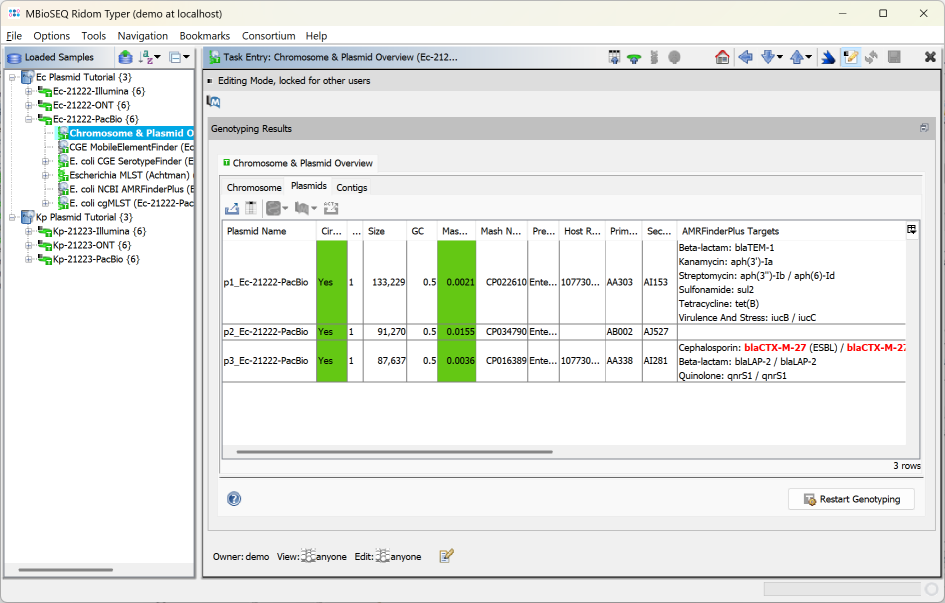This screenshot has width=945, height=603.
Task: Collapse the Kp Plasmid Tutorial tree node
Action: [x=12, y=217]
